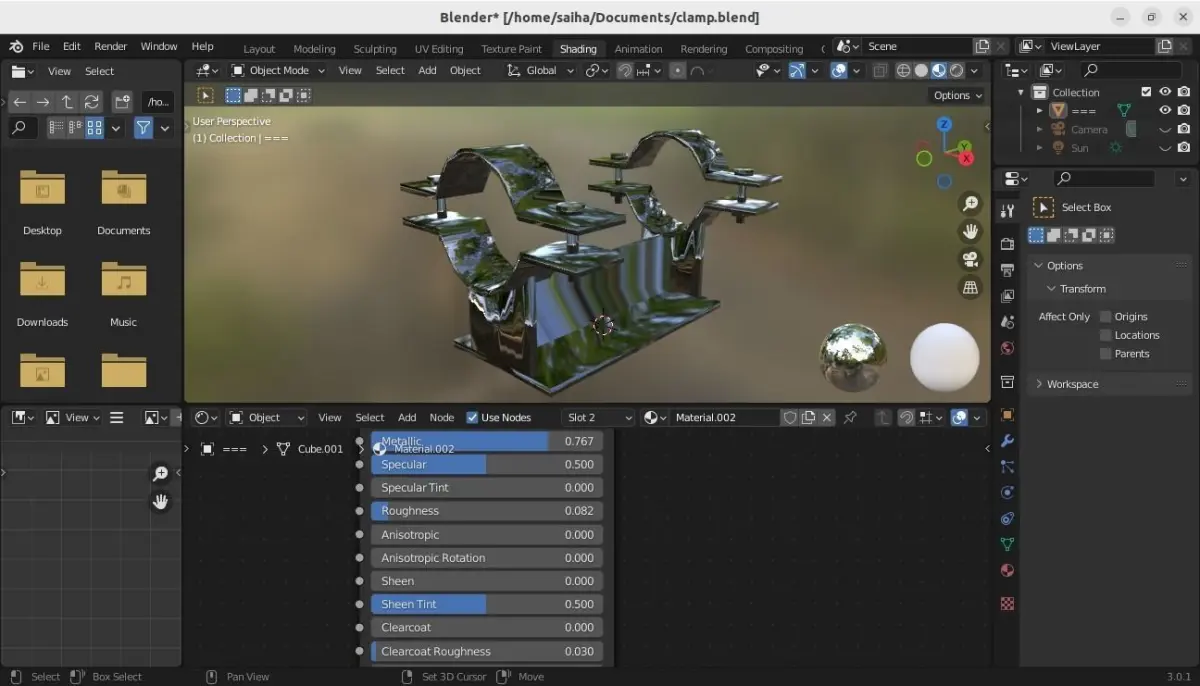The width and height of the screenshot is (1200, 686).
Task: Create a new folder in file browser
Action: pos(122,102)
